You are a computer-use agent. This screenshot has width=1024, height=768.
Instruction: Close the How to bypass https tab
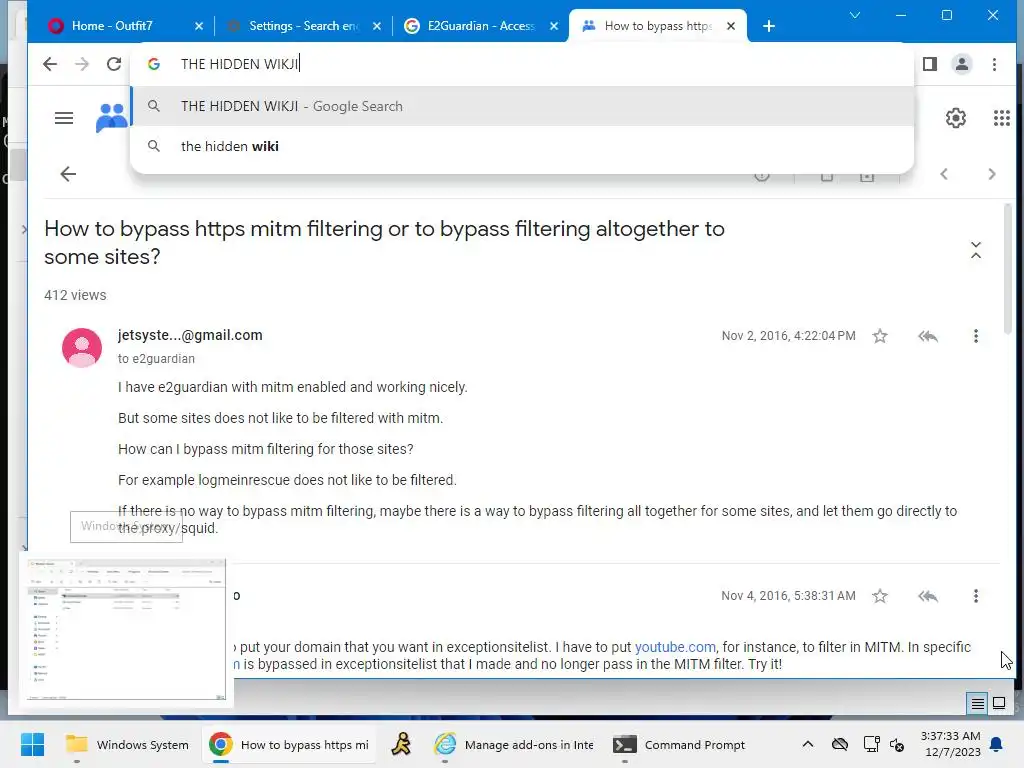[x=731, y=26]
